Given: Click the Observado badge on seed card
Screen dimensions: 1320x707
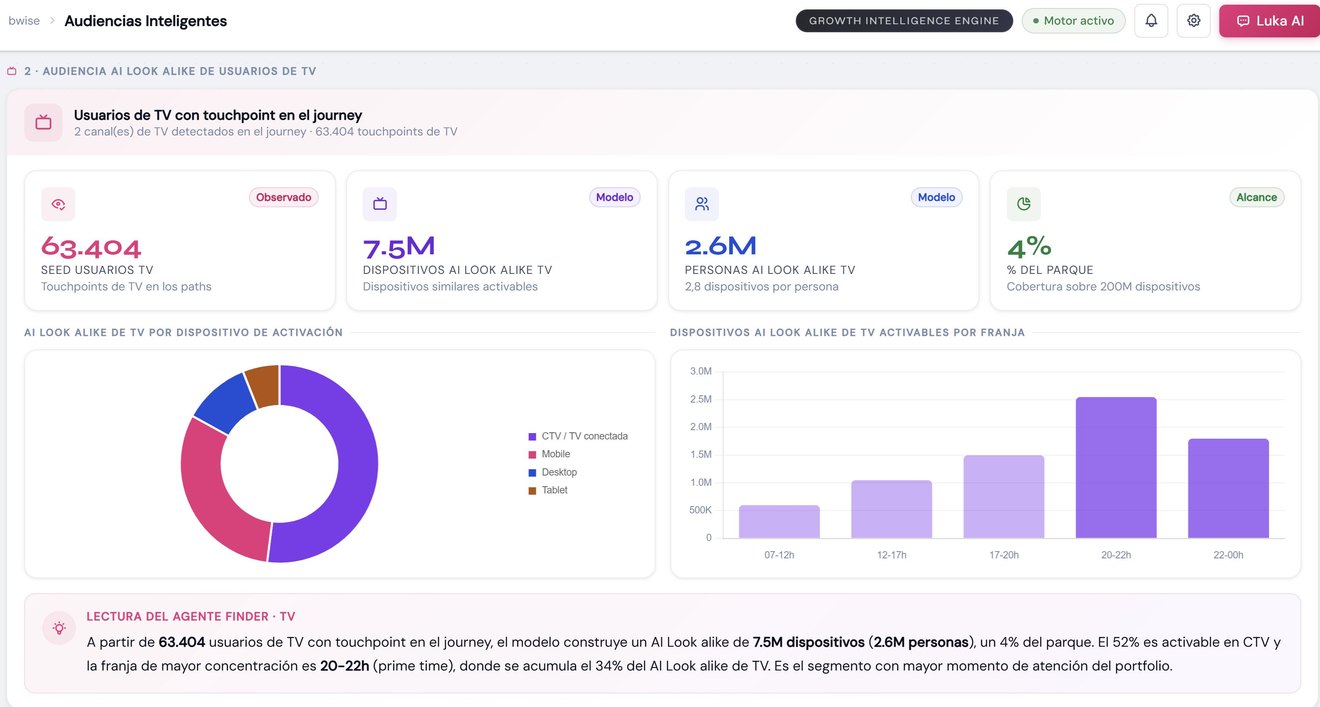Looking at the screenshot, I should [x=284, y=197].
